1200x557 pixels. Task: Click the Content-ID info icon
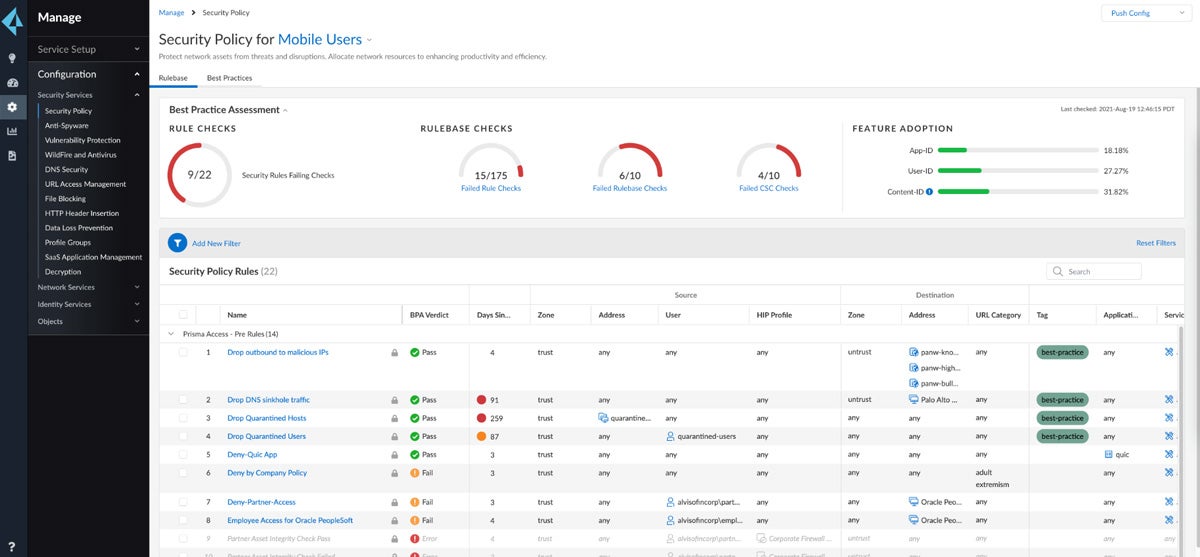(x=929, y=192)
